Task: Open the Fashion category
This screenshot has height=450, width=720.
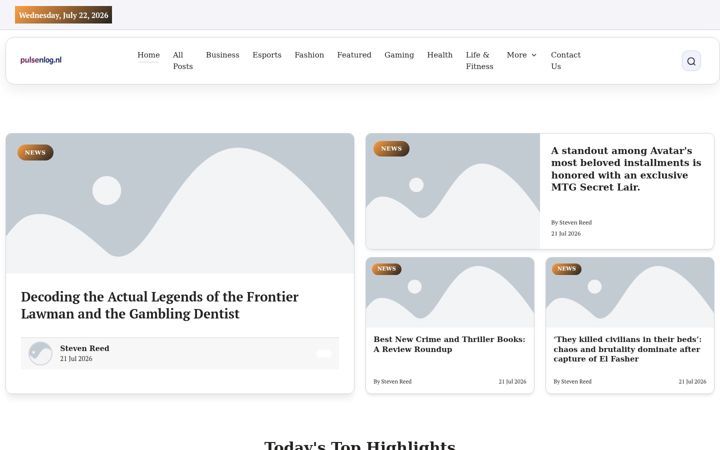Action: (x=309, y=55)
